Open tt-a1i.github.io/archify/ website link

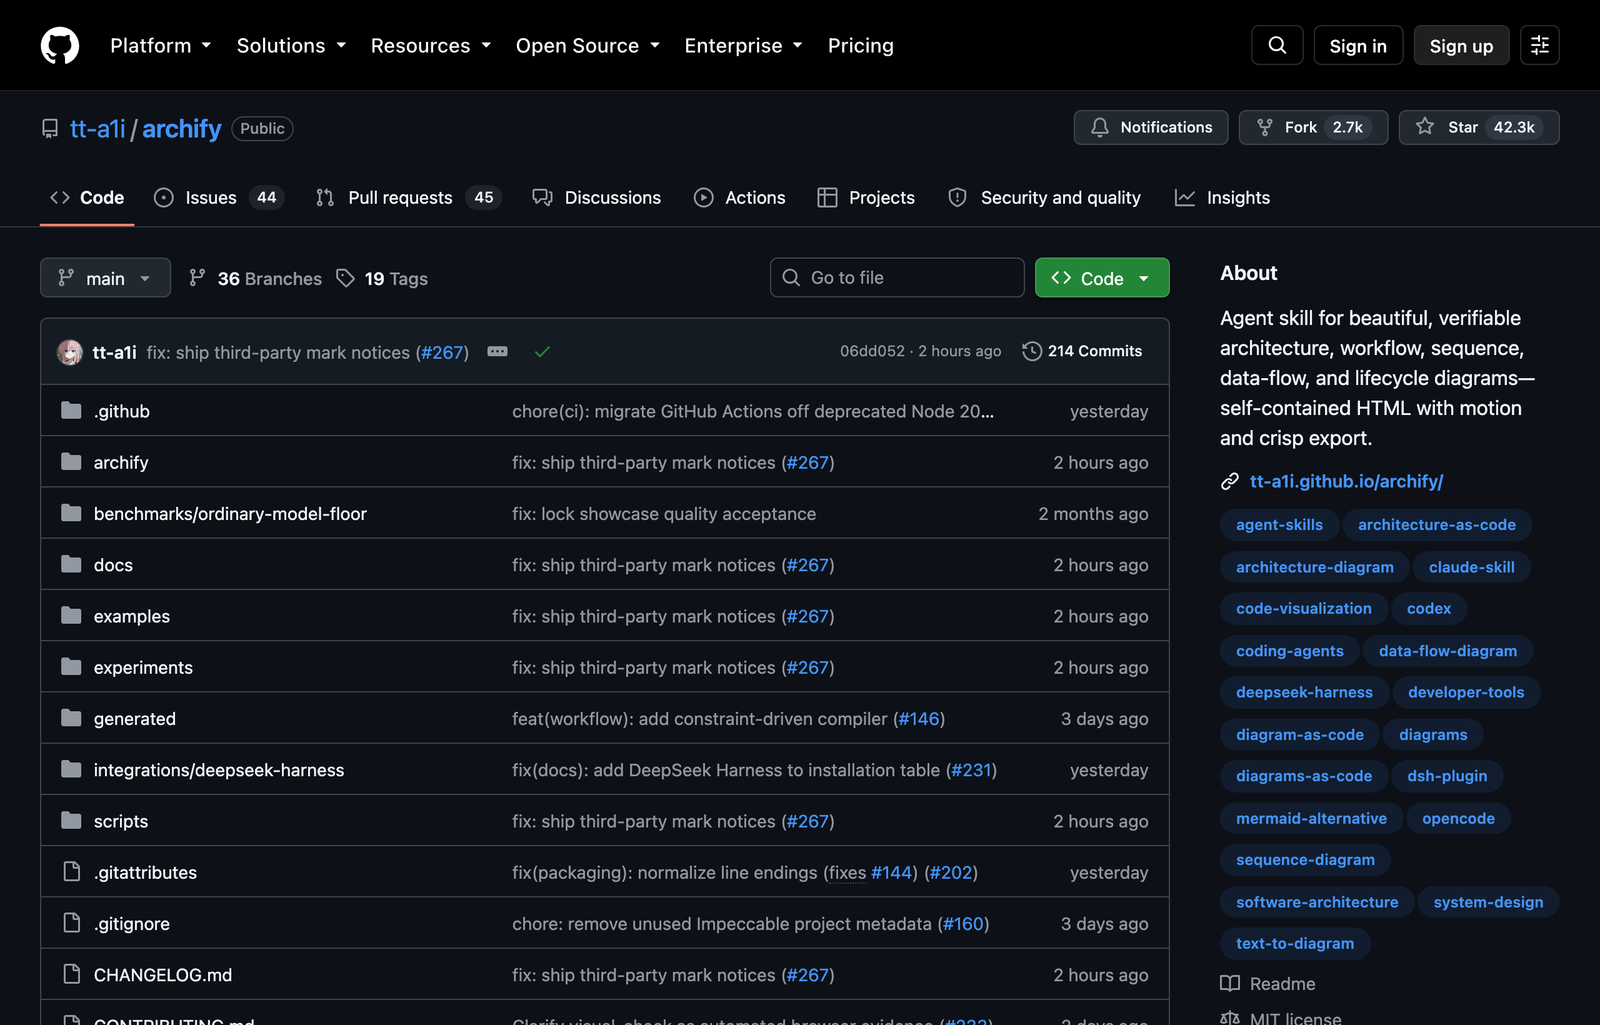tap(1346, 482)
